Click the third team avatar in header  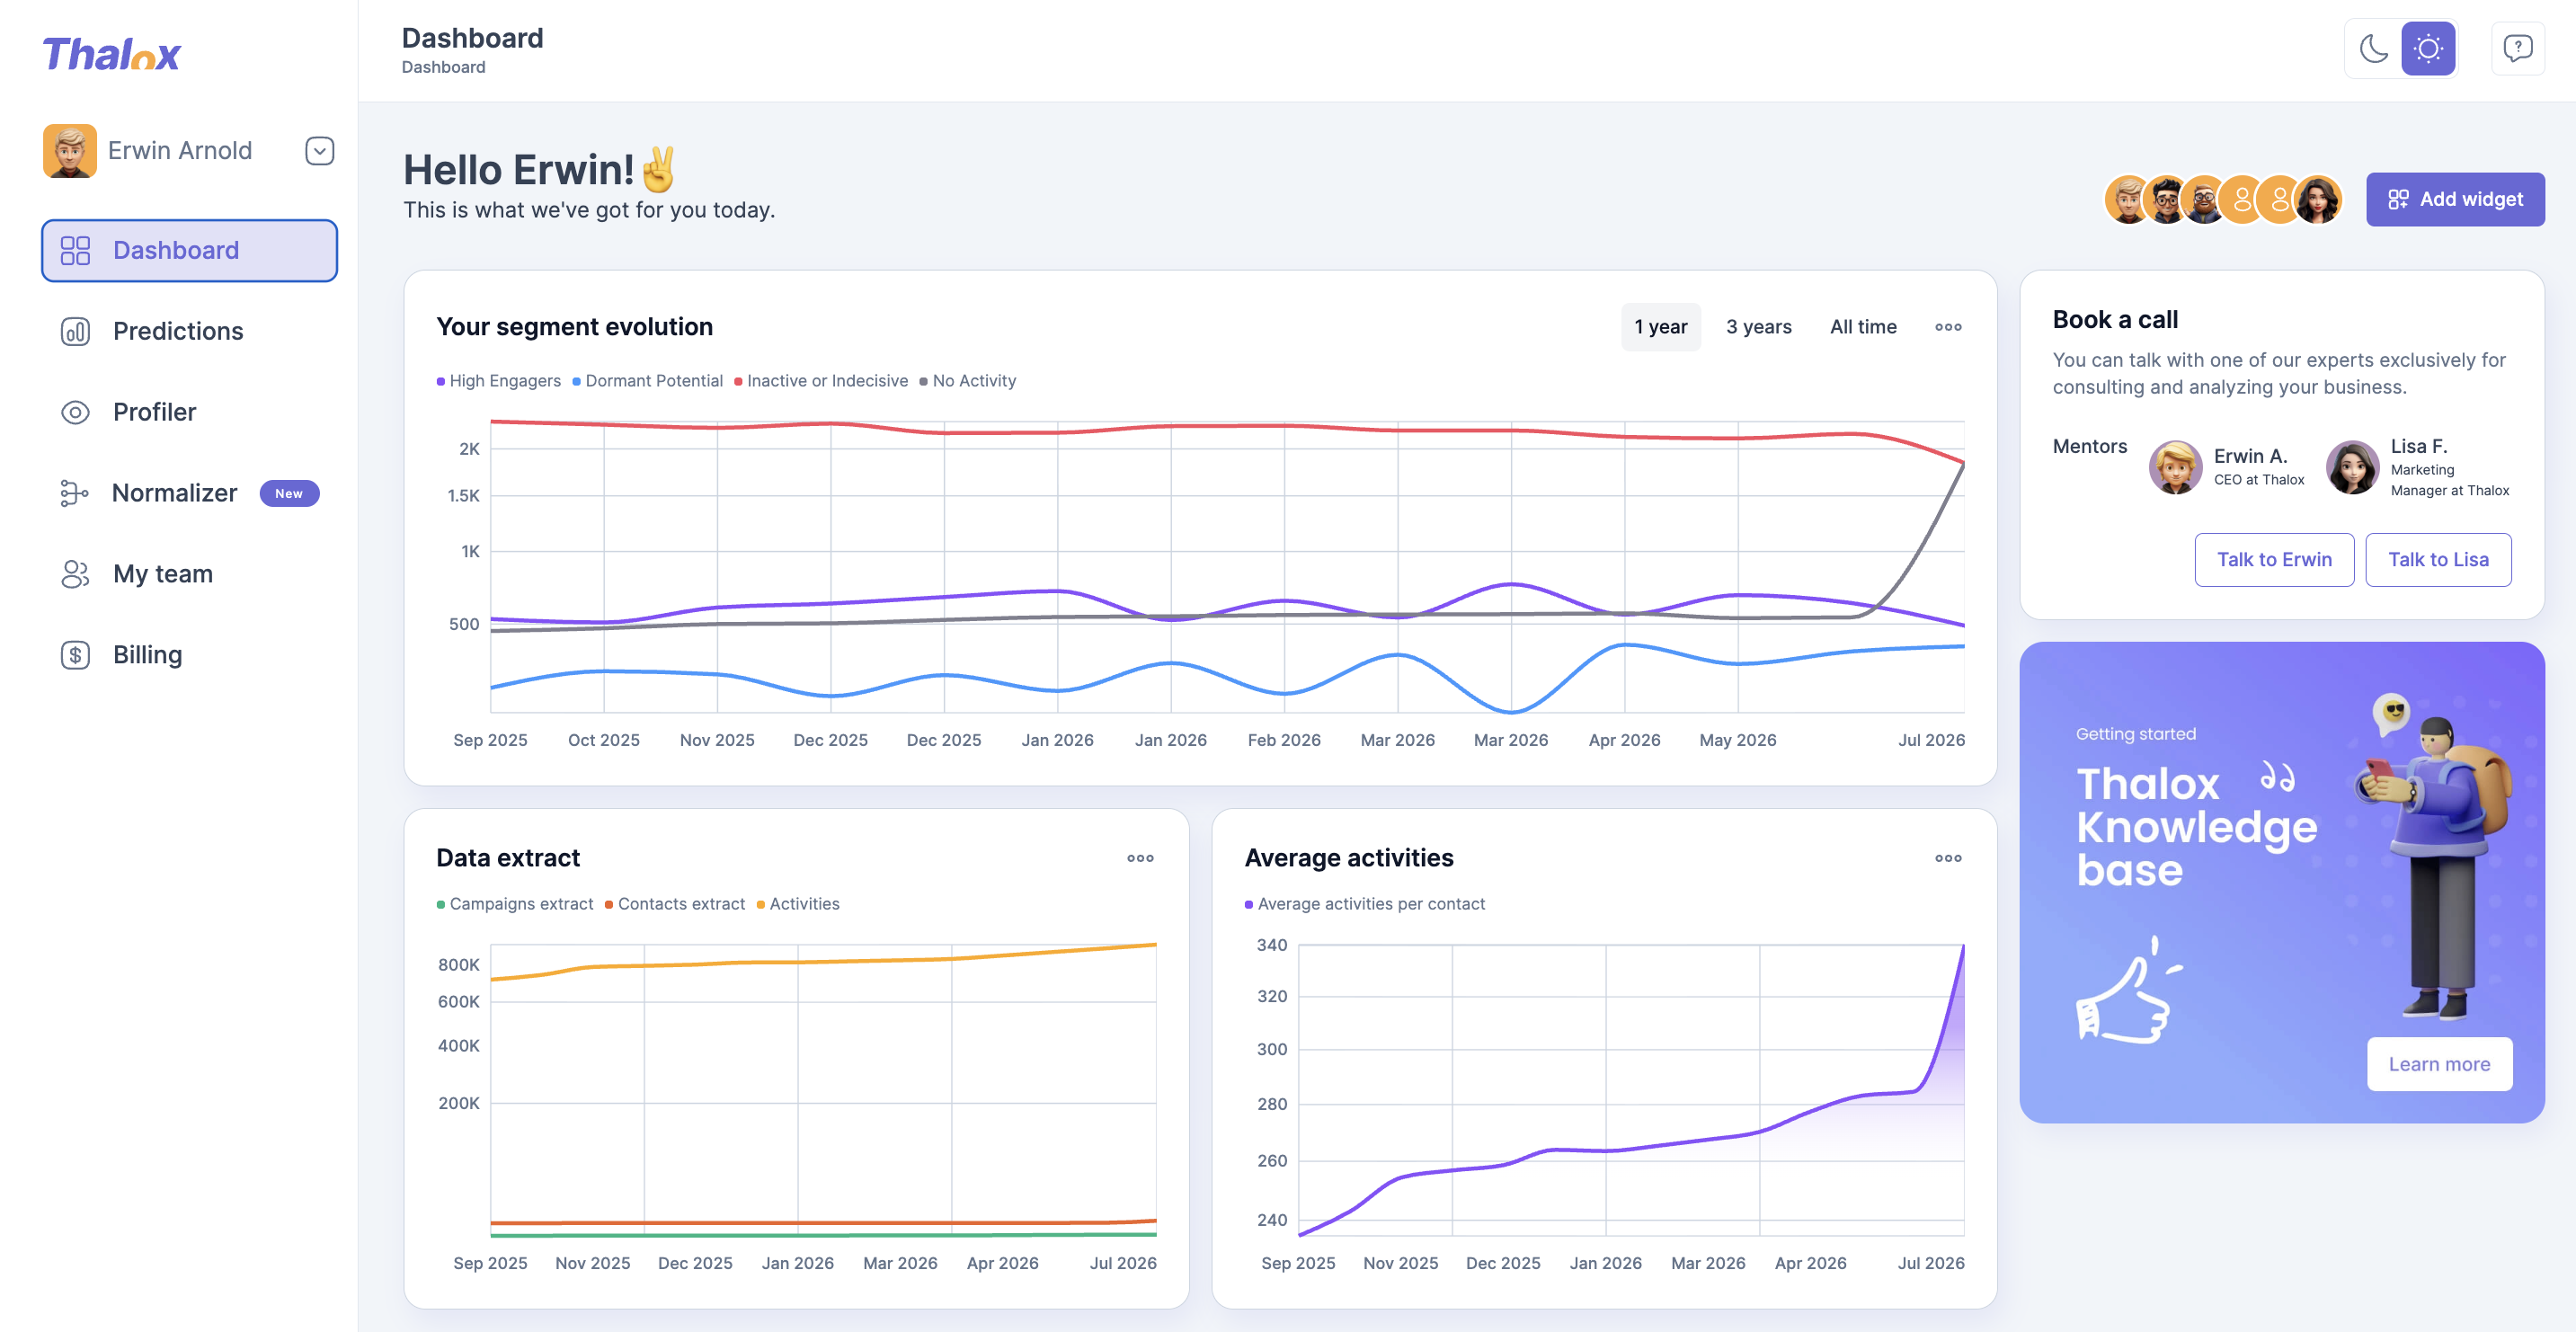[2204, 200]
